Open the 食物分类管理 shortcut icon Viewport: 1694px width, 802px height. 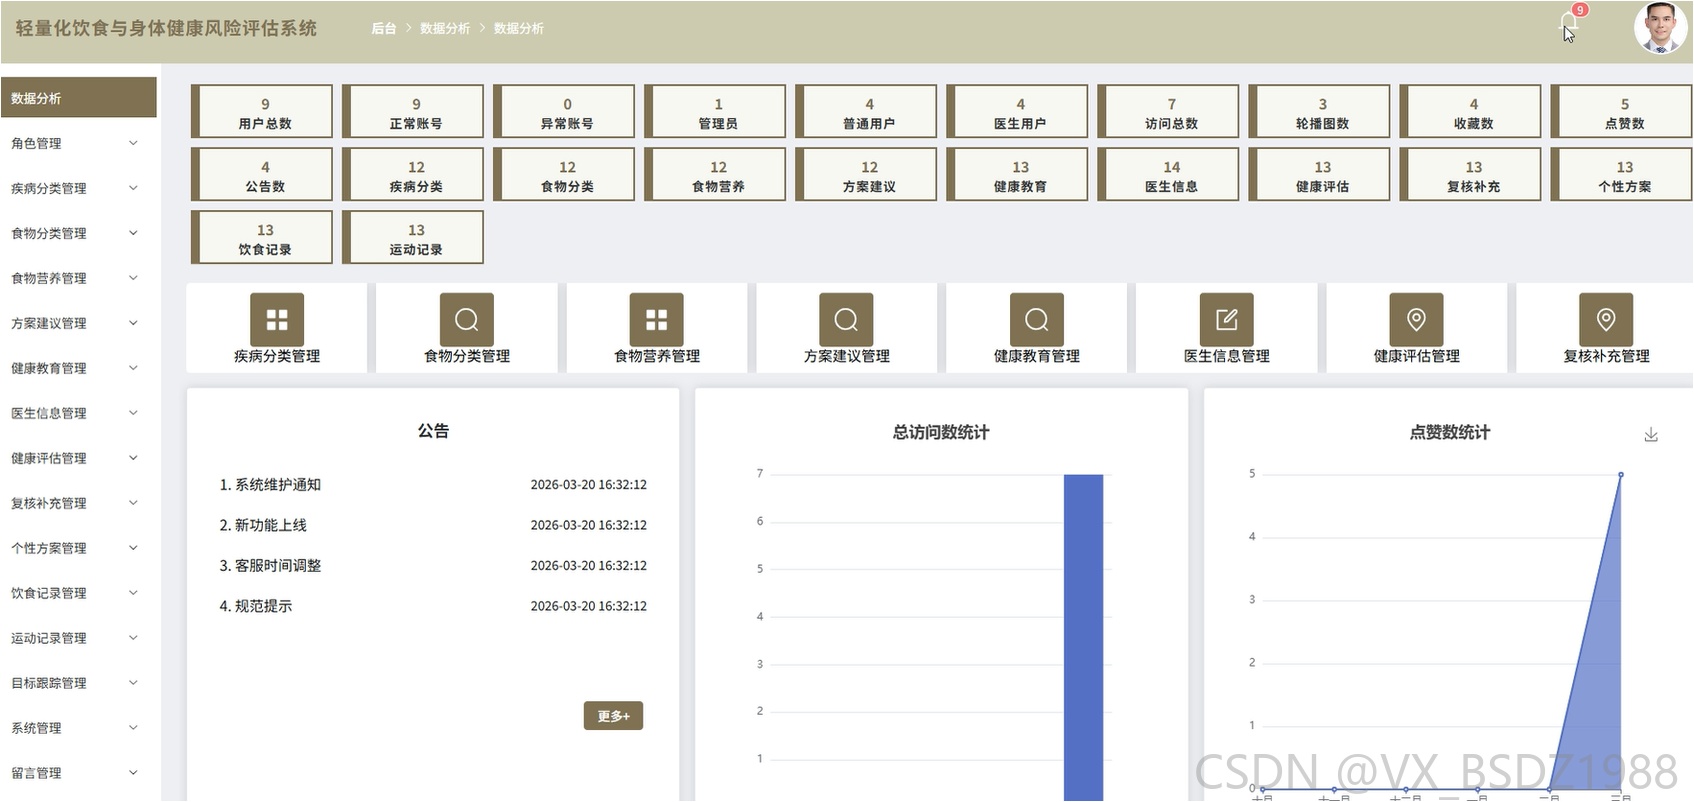point(467,319)
